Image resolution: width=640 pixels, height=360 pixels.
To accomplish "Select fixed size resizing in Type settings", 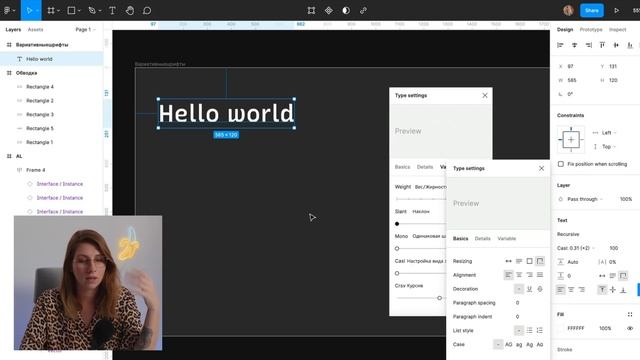I will (529, 261).
